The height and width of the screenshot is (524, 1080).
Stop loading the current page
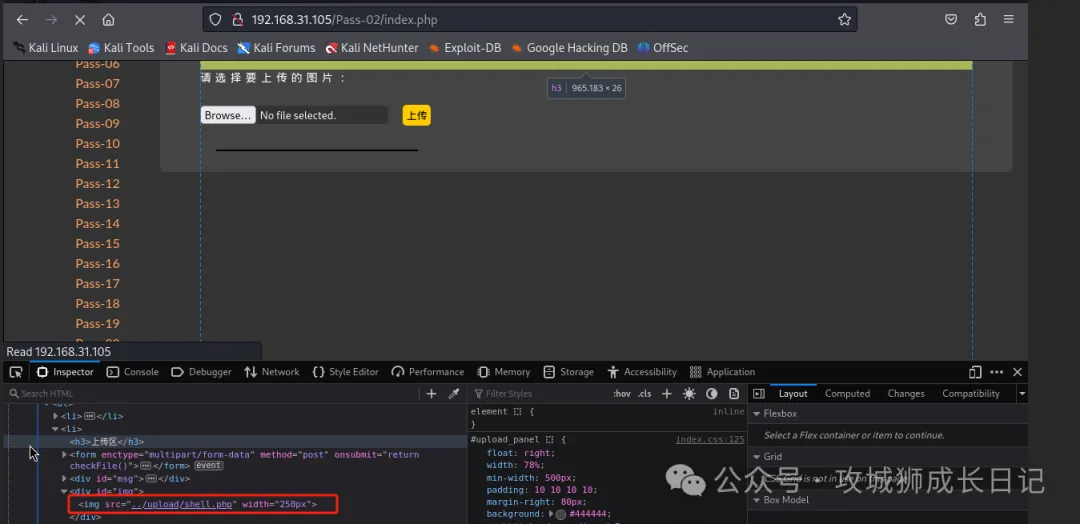pos(80,19)
